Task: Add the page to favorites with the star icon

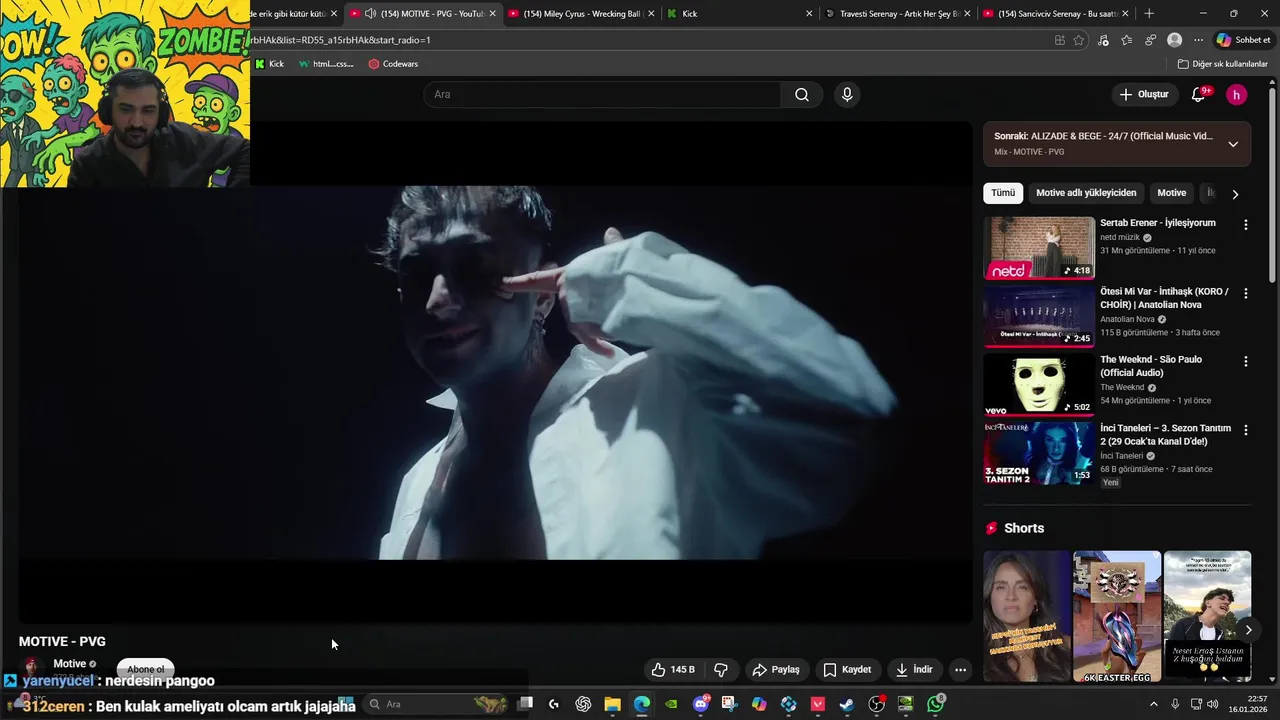Action: 1079,40
